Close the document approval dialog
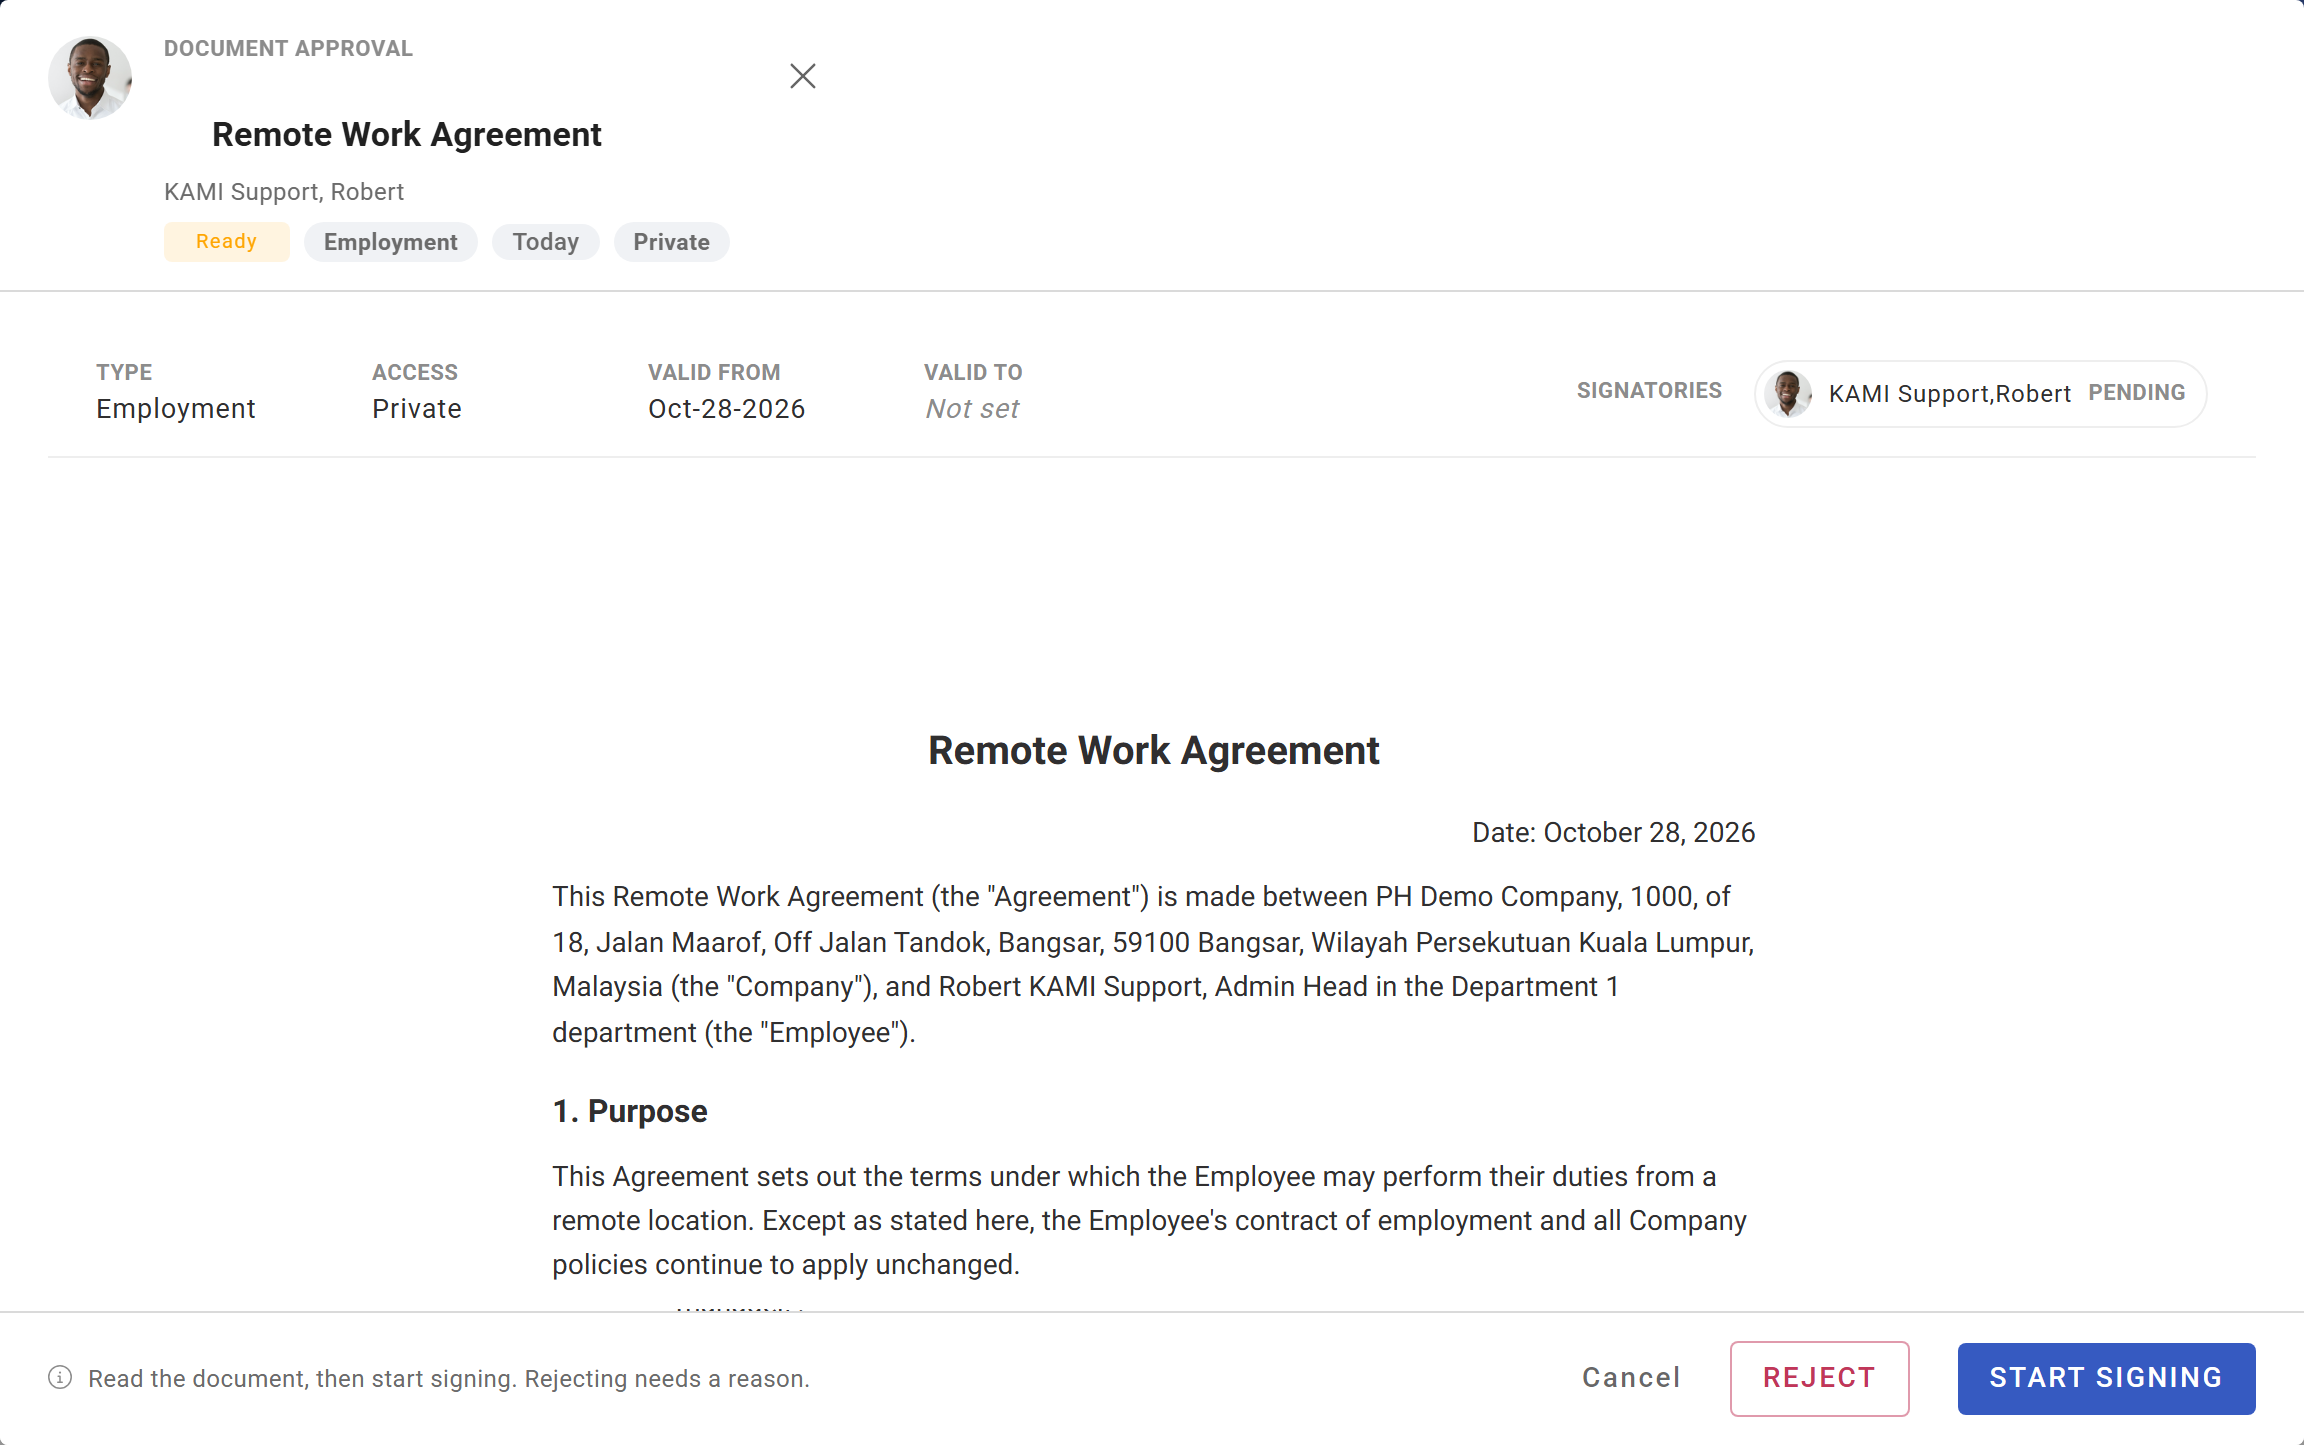 point(802,76)
